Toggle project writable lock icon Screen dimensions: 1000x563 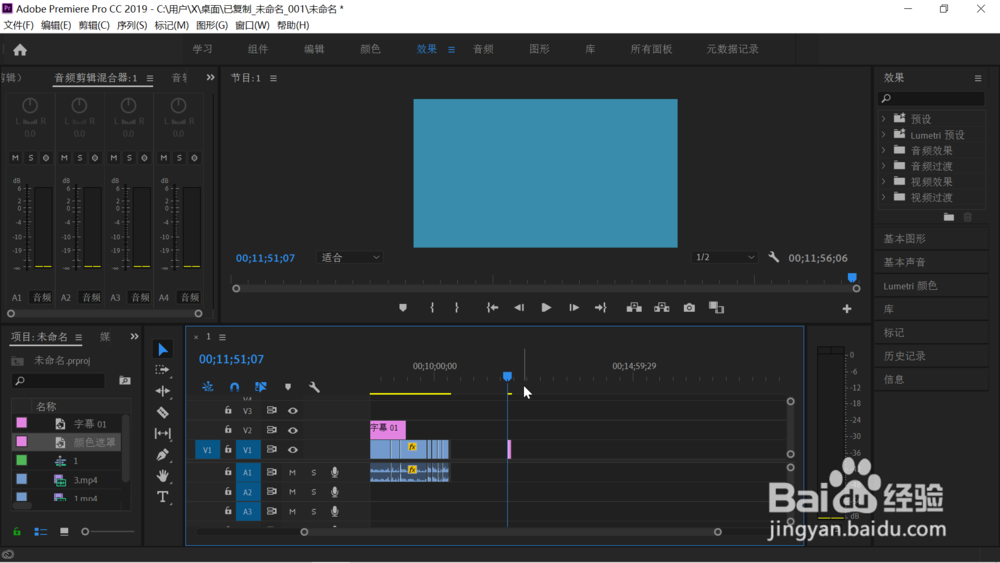pyautogui.click(x=17, y=532)
